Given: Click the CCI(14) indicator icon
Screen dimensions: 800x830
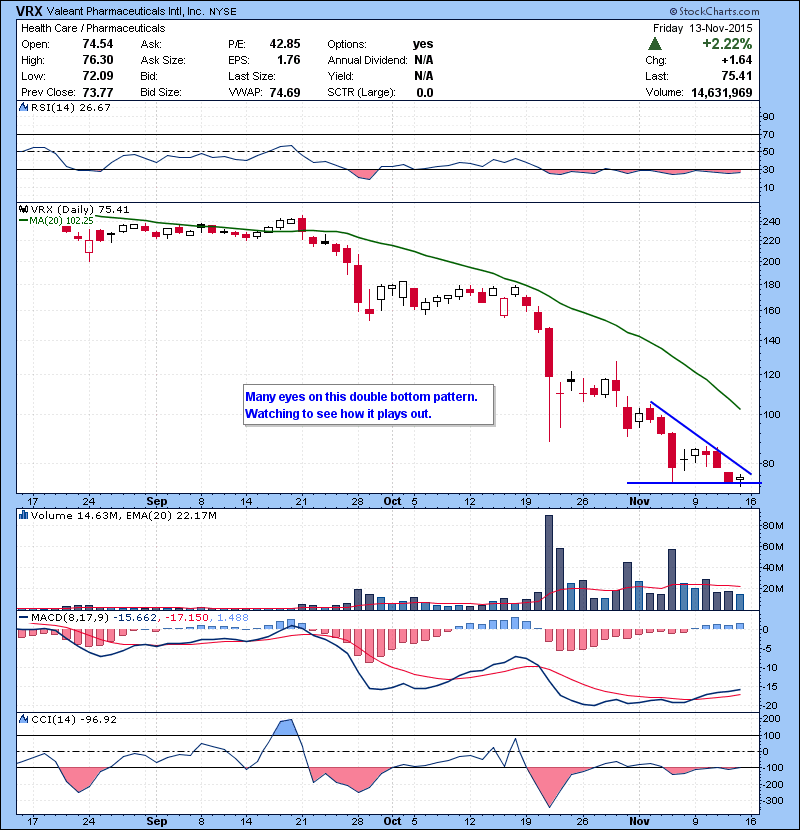Looking at the screenshot, I should click(x=24, y=719).
